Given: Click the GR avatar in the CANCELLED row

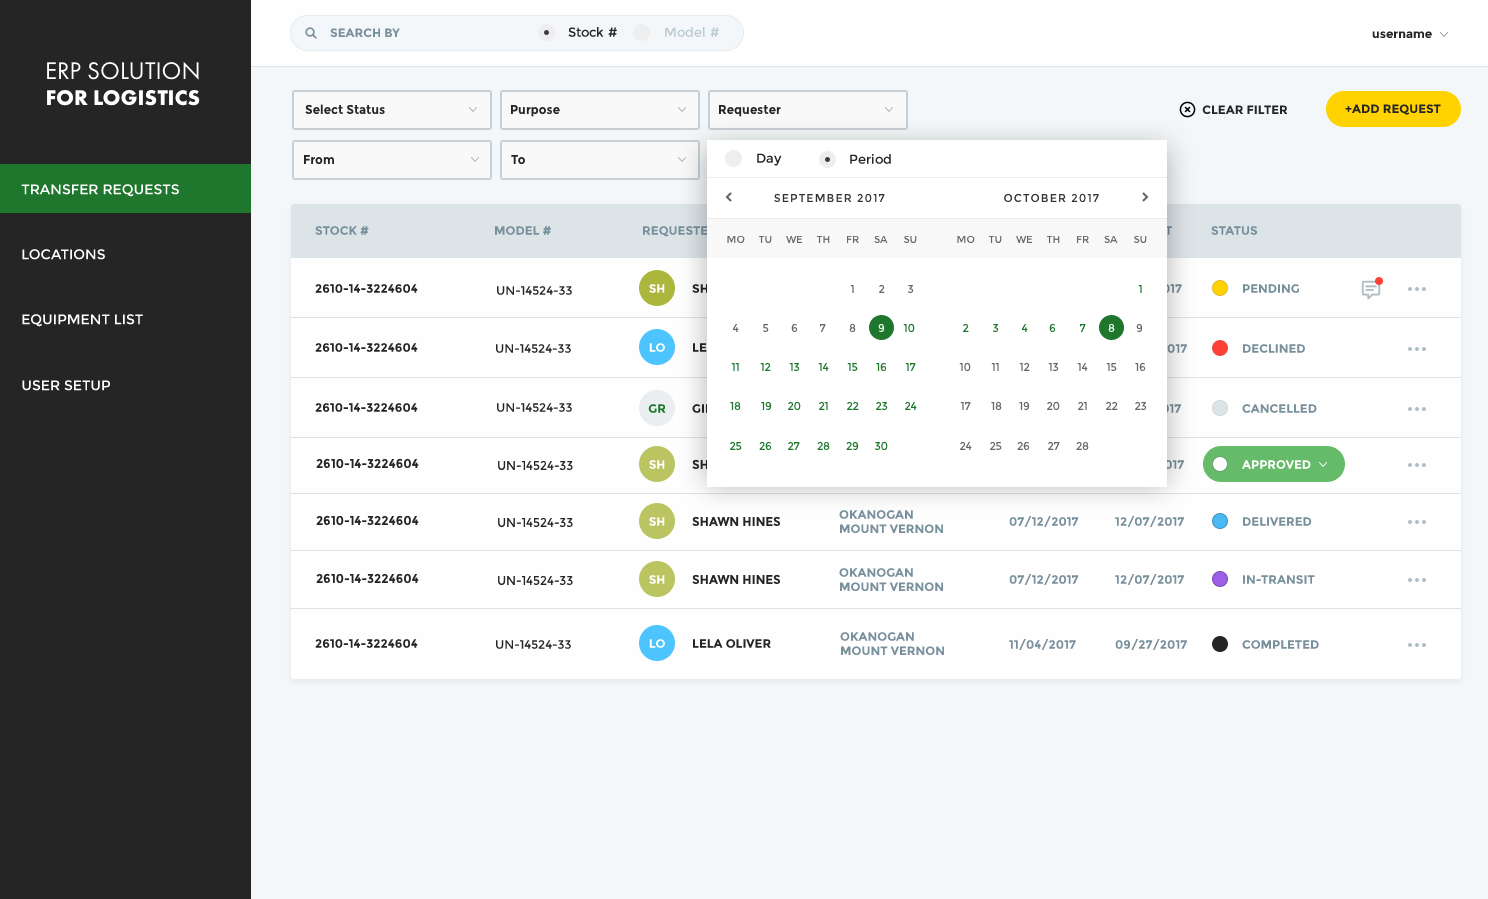Looking at the screenshot, I should point(657,408).
